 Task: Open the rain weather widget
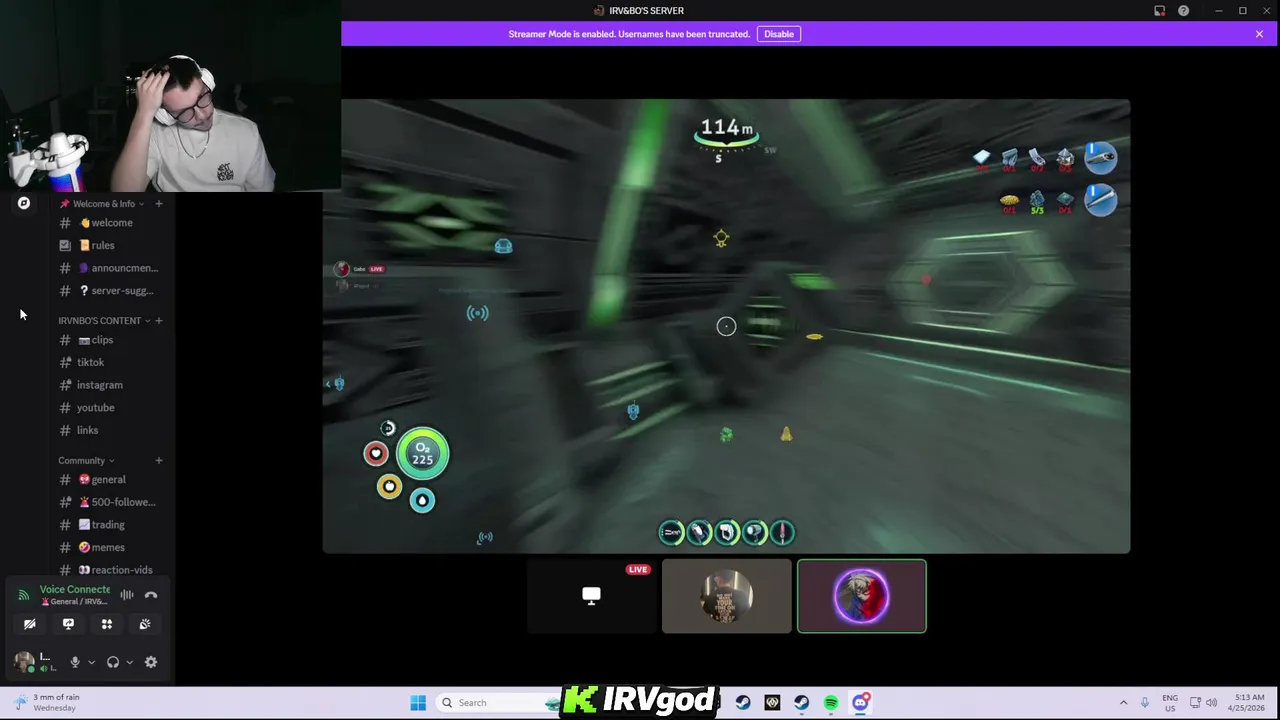tap(46, 703)
